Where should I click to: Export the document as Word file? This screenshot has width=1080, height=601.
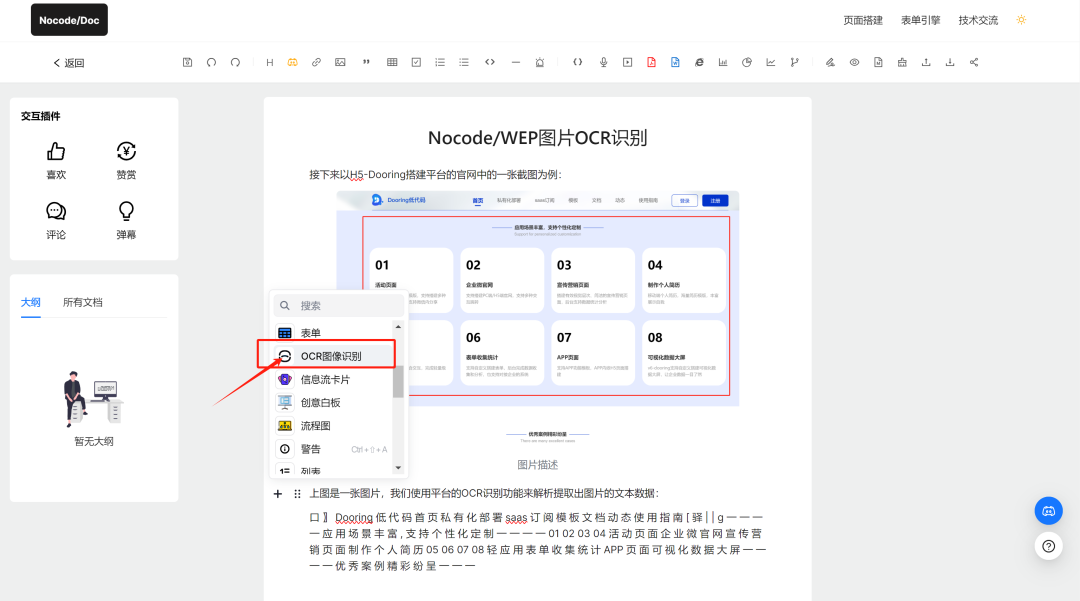pos(675,62)
